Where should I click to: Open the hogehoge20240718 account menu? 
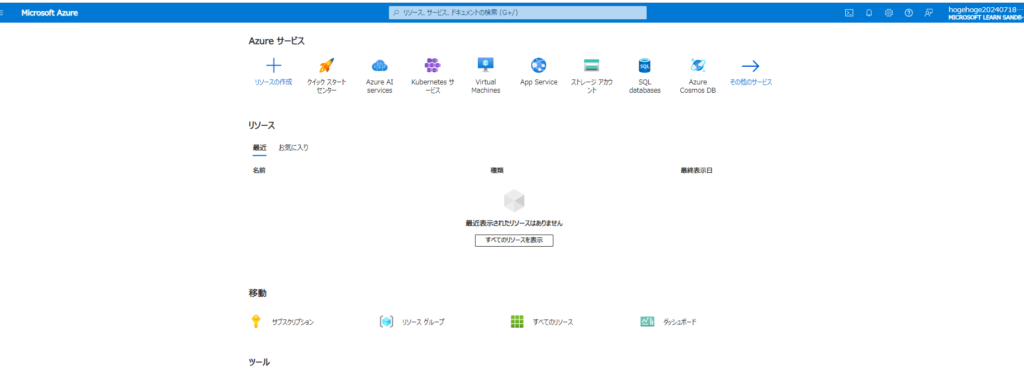(985, 13)
